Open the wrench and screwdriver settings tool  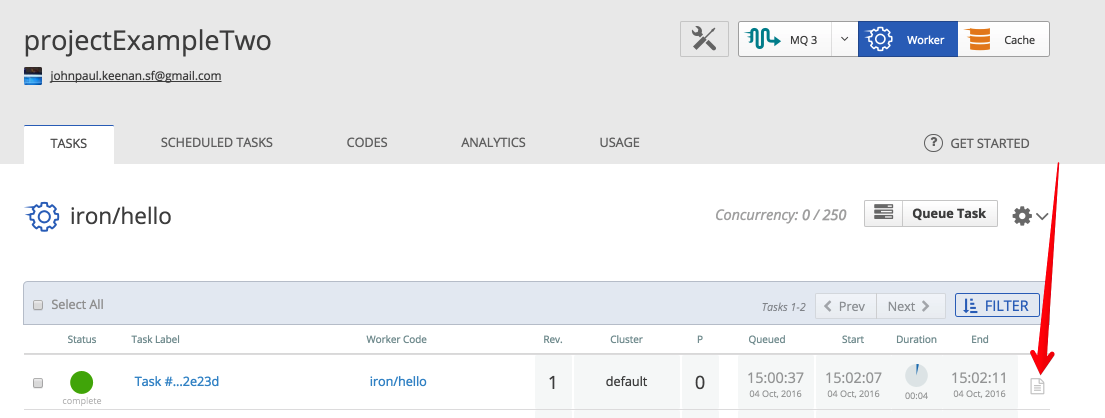click(704, 39)
